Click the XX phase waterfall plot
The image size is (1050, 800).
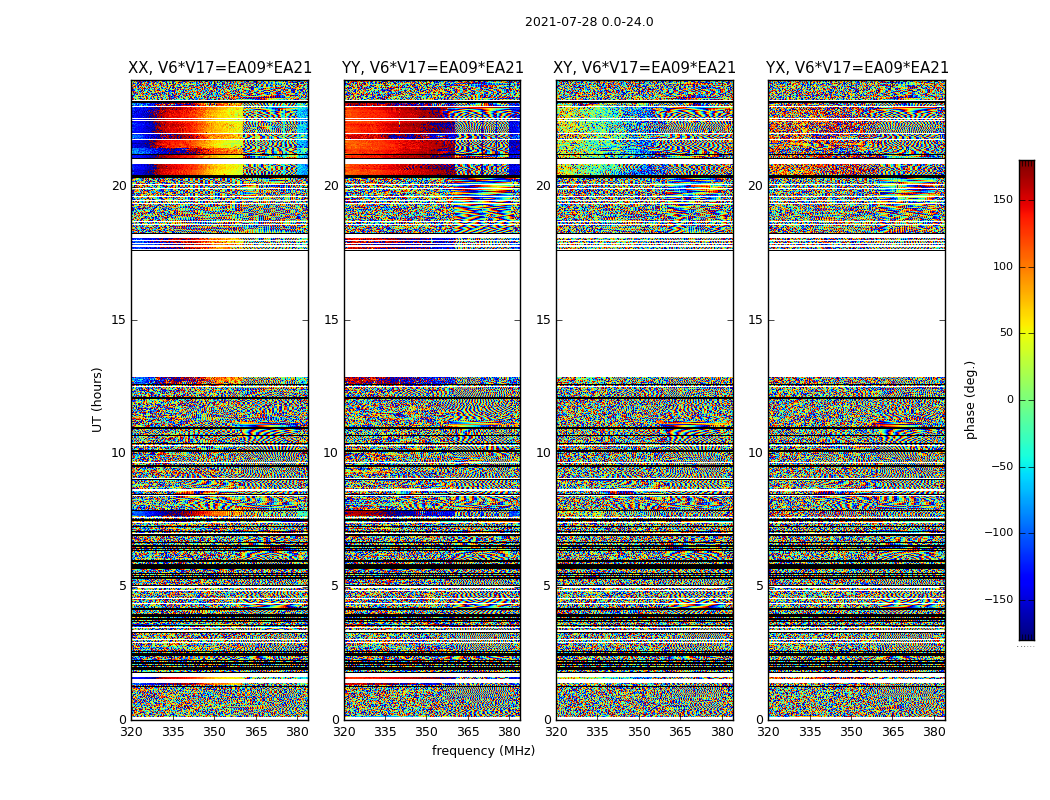point(220,400)
